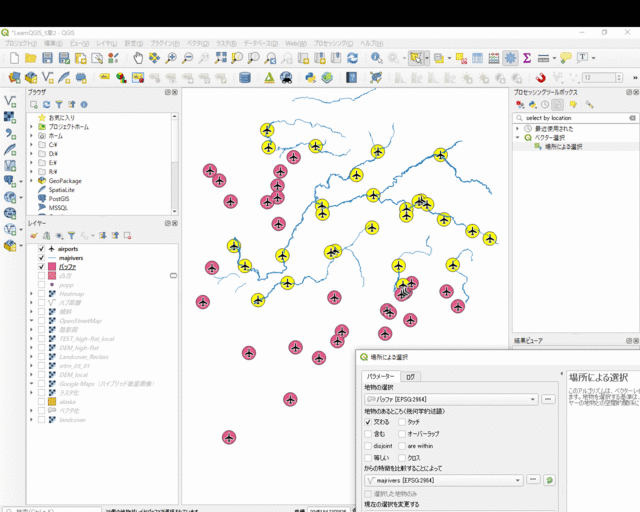Open the attribute table icon in the toolbar
The image size is (640, 512).
coord(477,58)
